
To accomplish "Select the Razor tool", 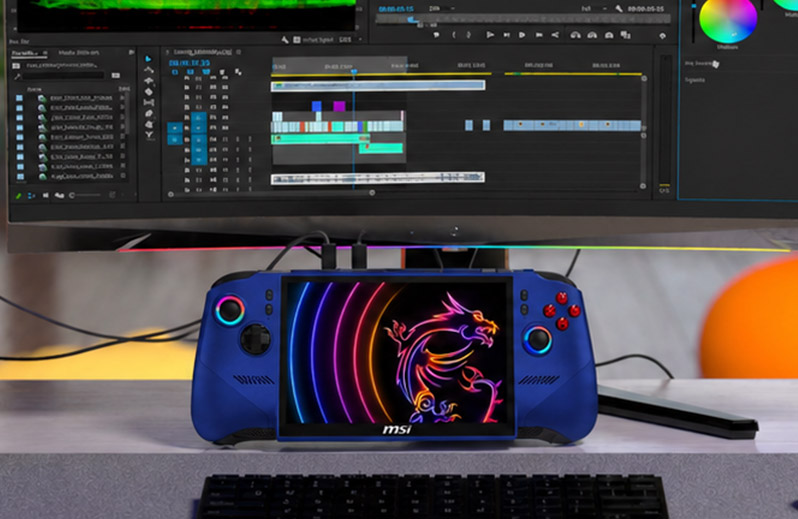I will 149,92.
